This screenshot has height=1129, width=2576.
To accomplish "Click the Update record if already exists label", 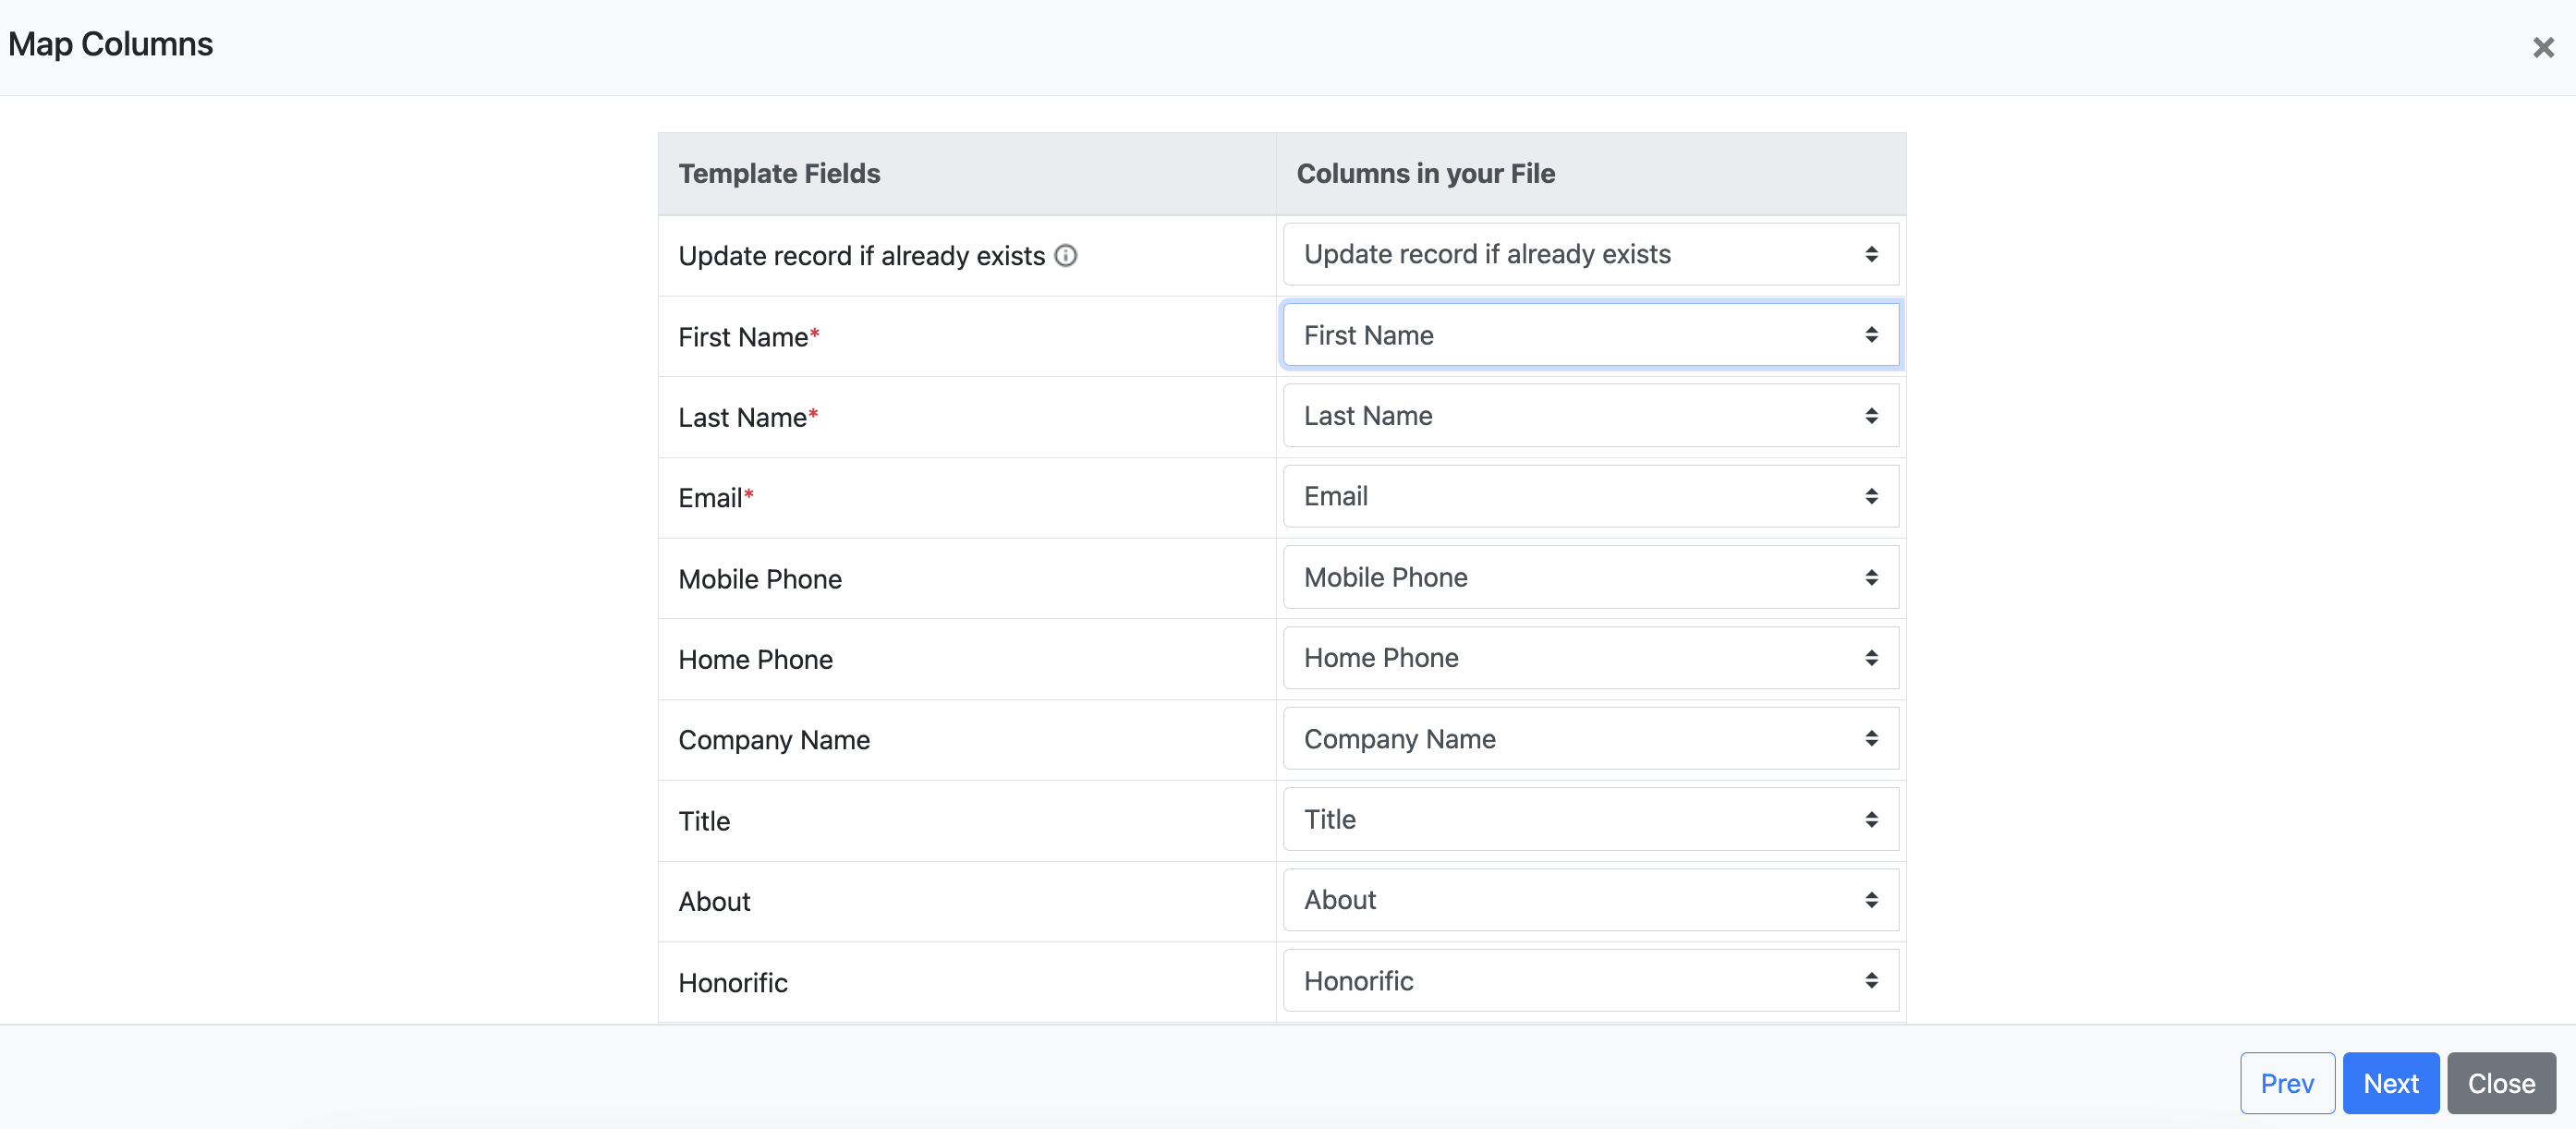I will pos(861,256).
